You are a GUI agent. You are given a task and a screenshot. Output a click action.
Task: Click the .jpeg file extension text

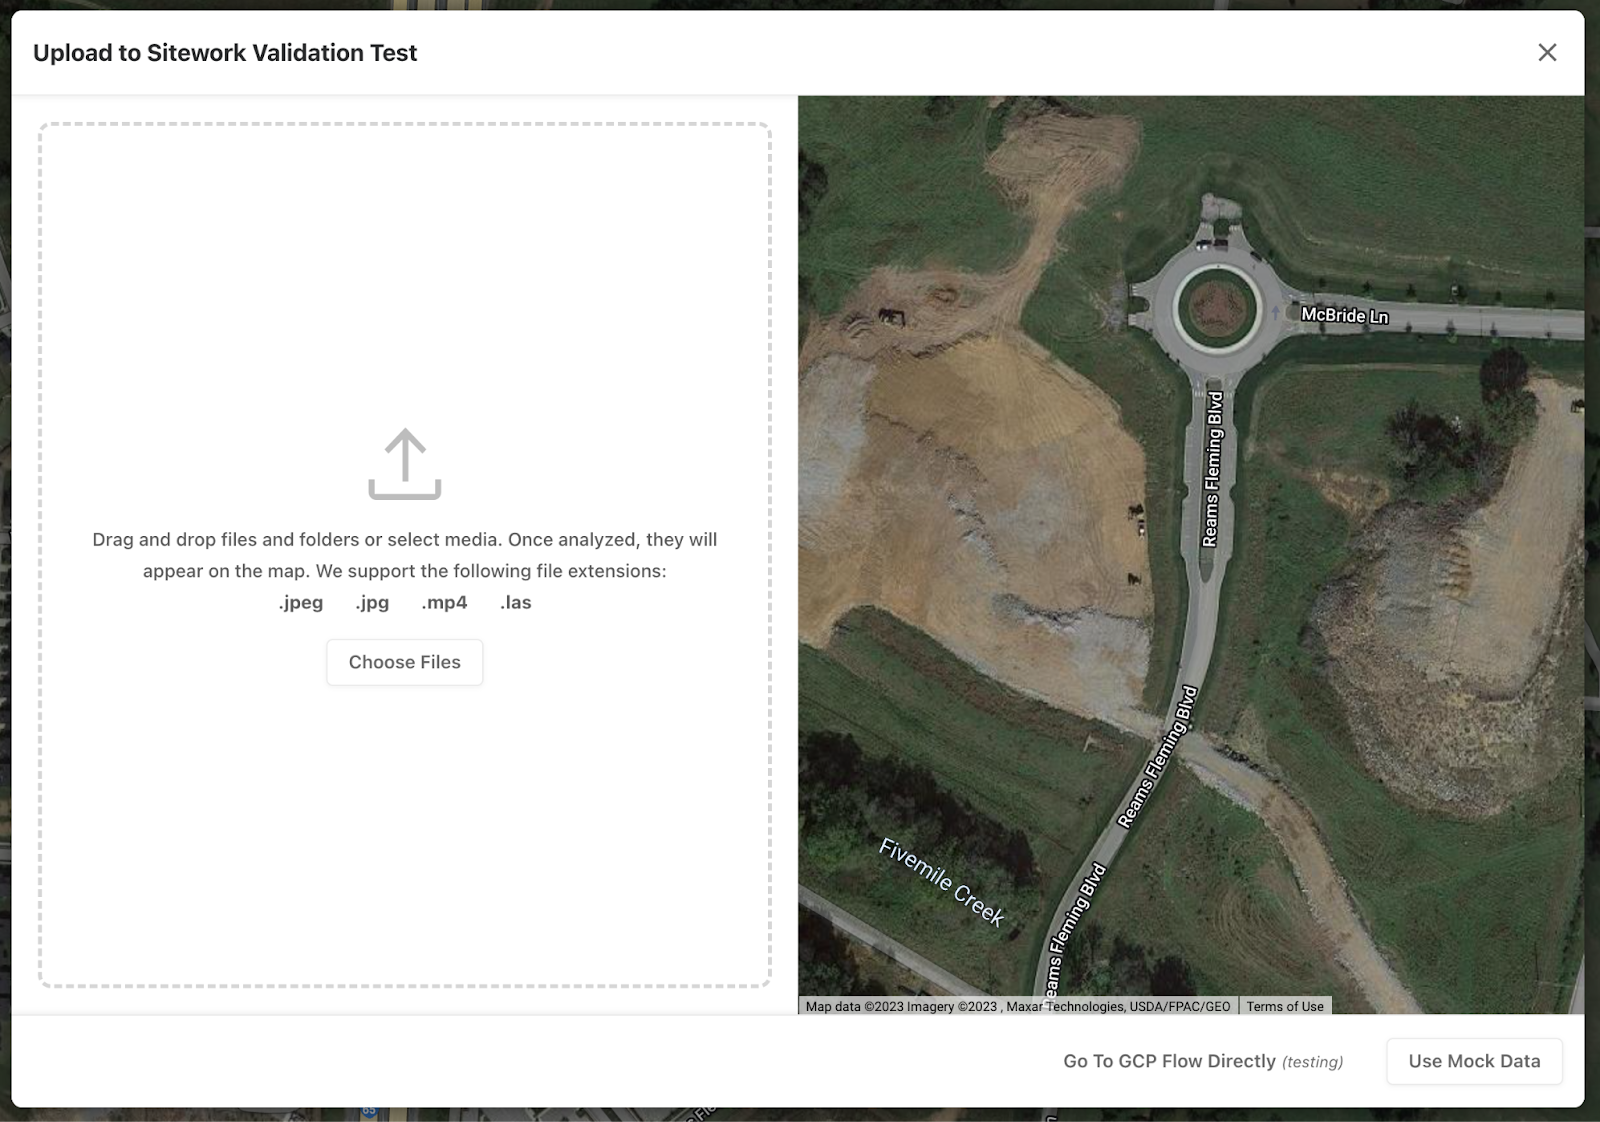[x=301, y=602]
